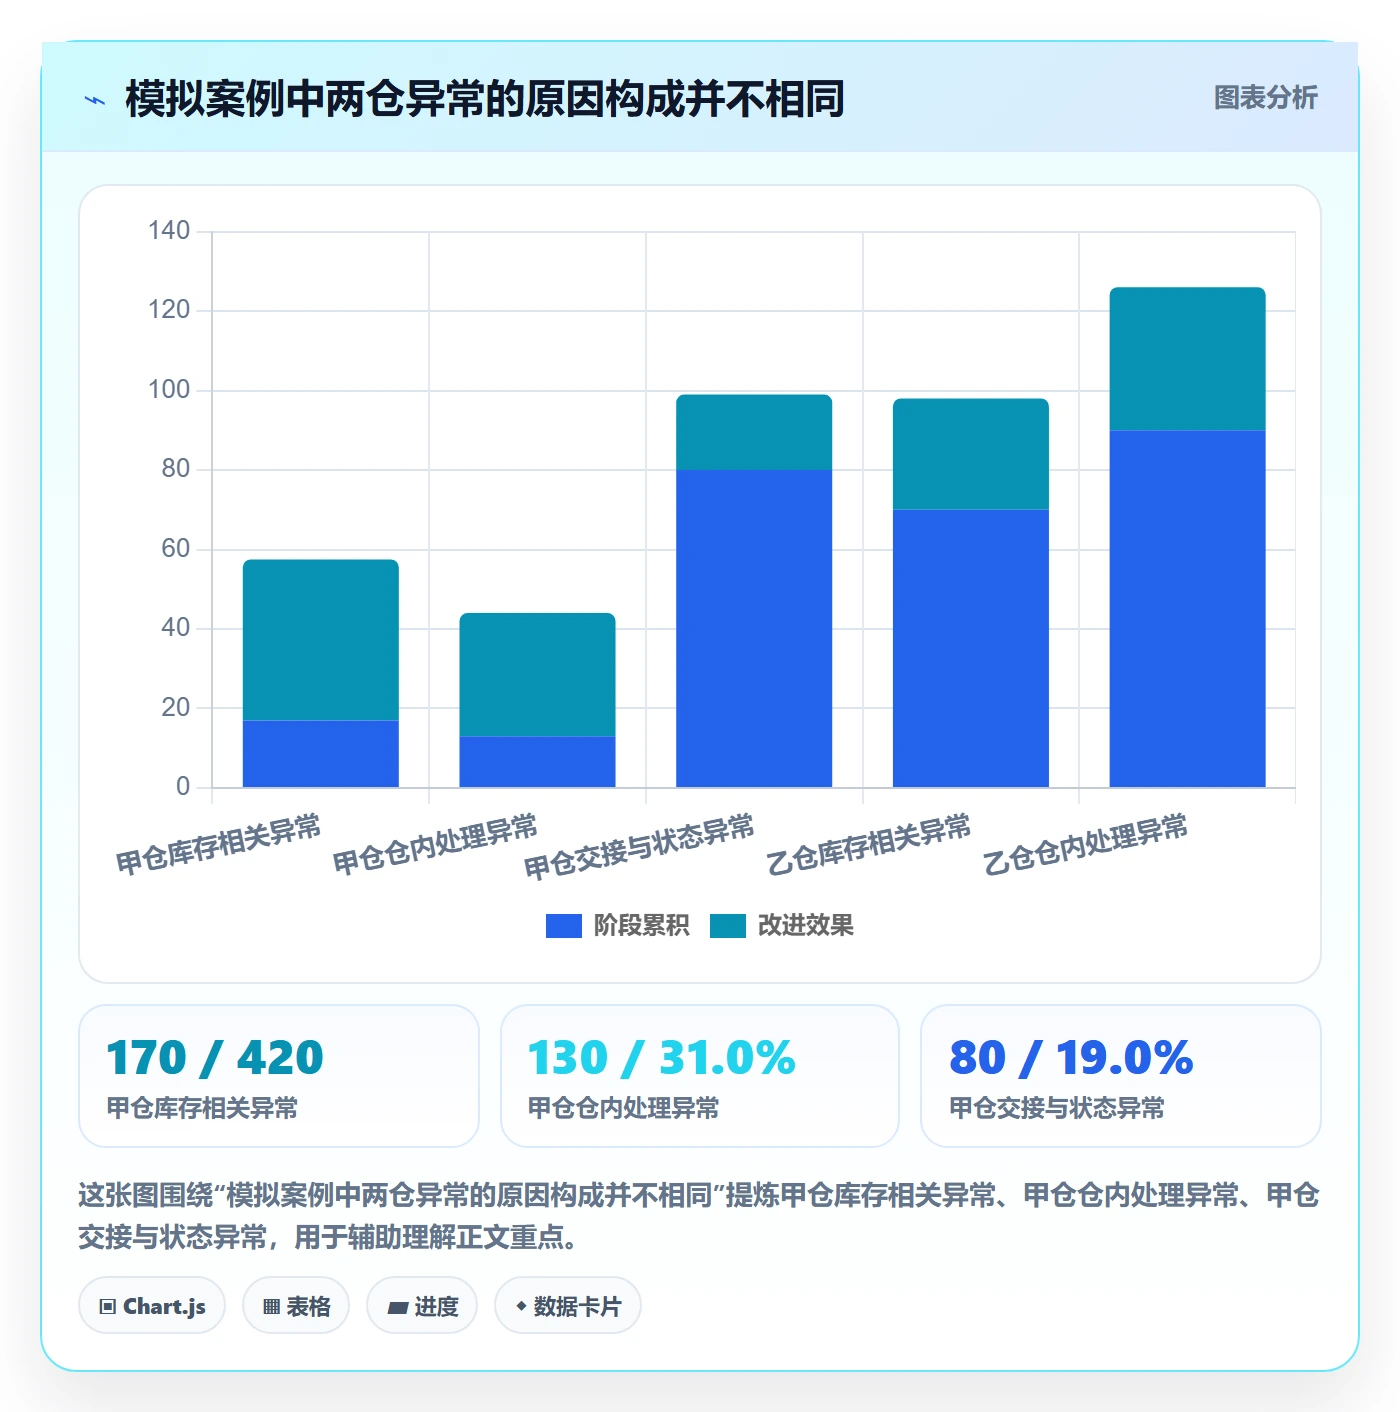
Task: Click teal 改进效果 bar of 甲仓仓内处理异常
Action: (x=537, y=675)
